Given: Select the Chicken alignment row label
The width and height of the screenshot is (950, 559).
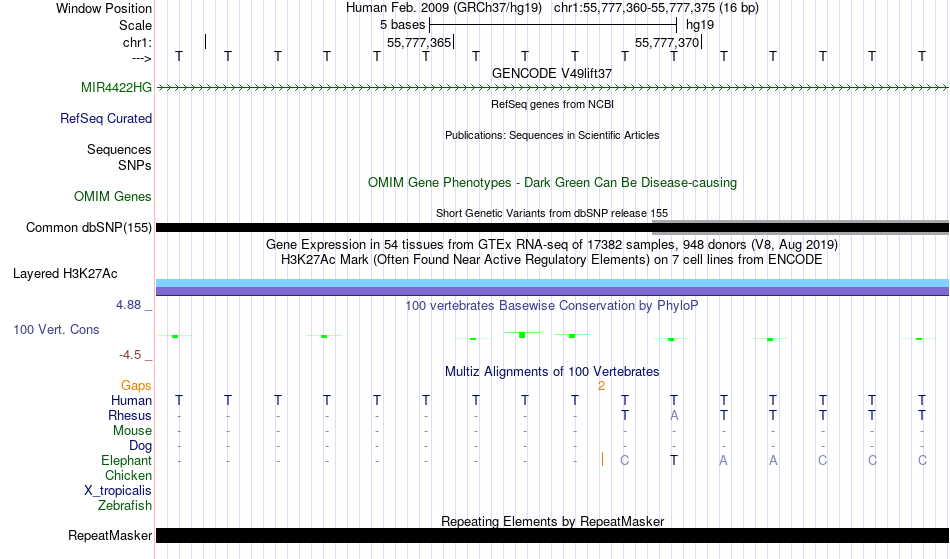Looking at the screenshot, I should [128, 475].
